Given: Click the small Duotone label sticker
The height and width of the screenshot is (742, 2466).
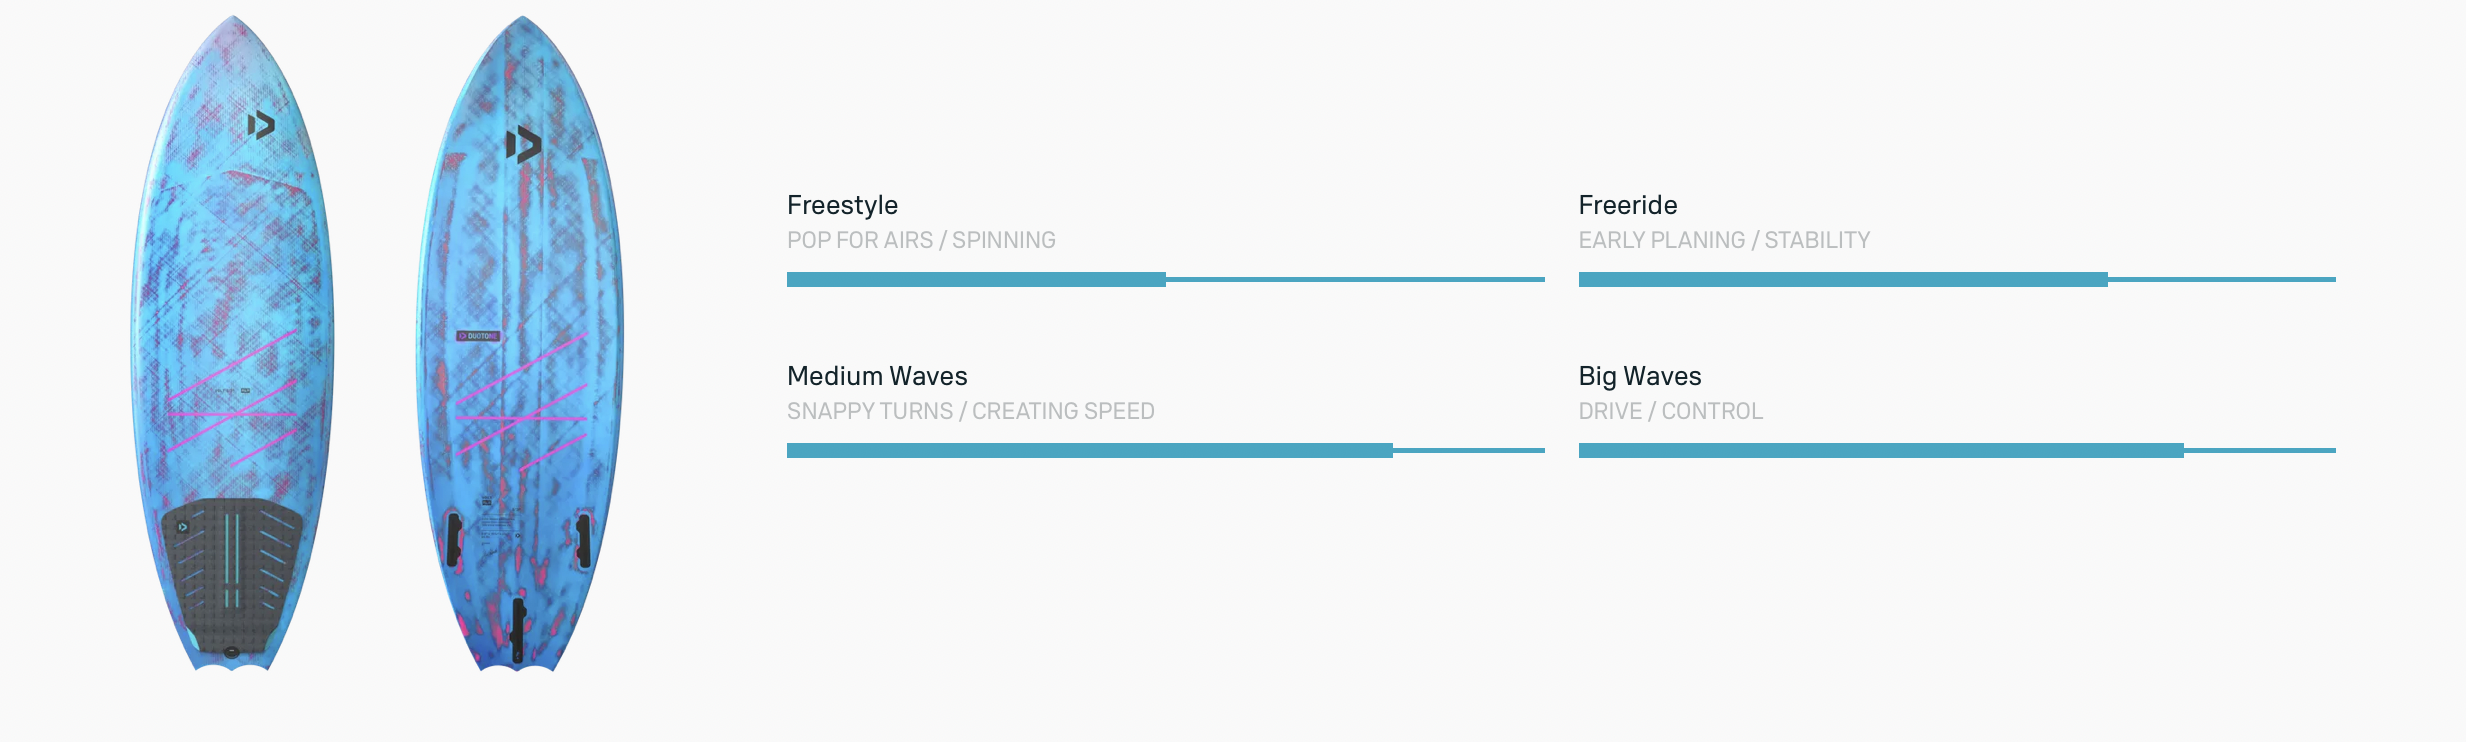Looking at the screenshot, I should click(478, 336).
